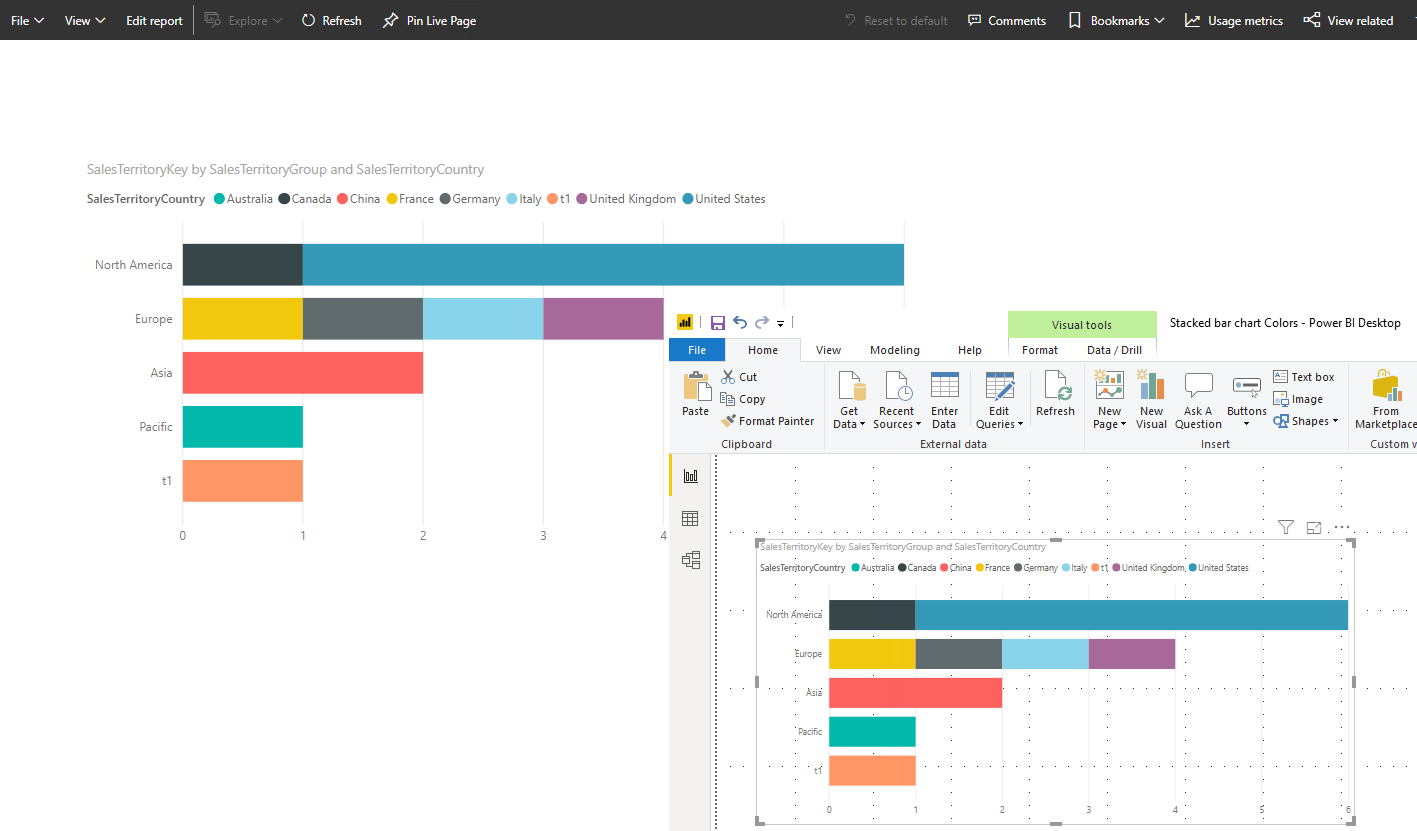
Task: Open Comments in the web toolbar
Action: click(1006, 20)
